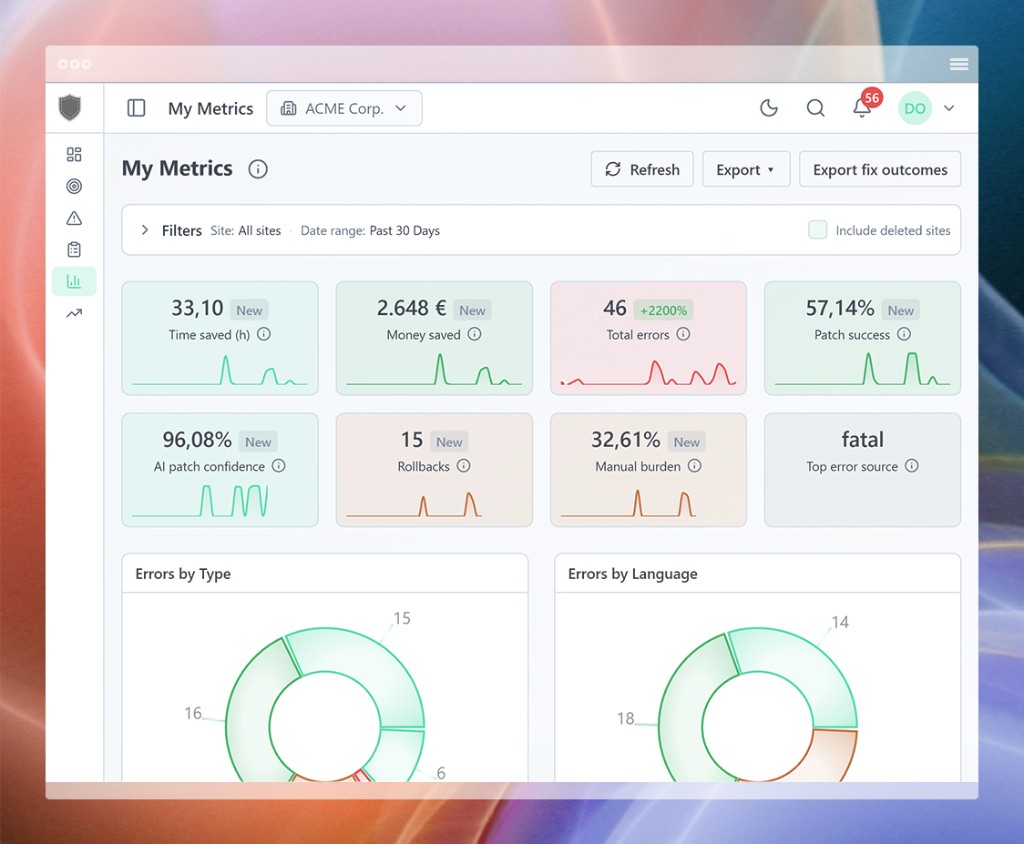Toggle the sidebar panel icon
This screenshot has width=1024, height=844.
[x=136, y=108]
